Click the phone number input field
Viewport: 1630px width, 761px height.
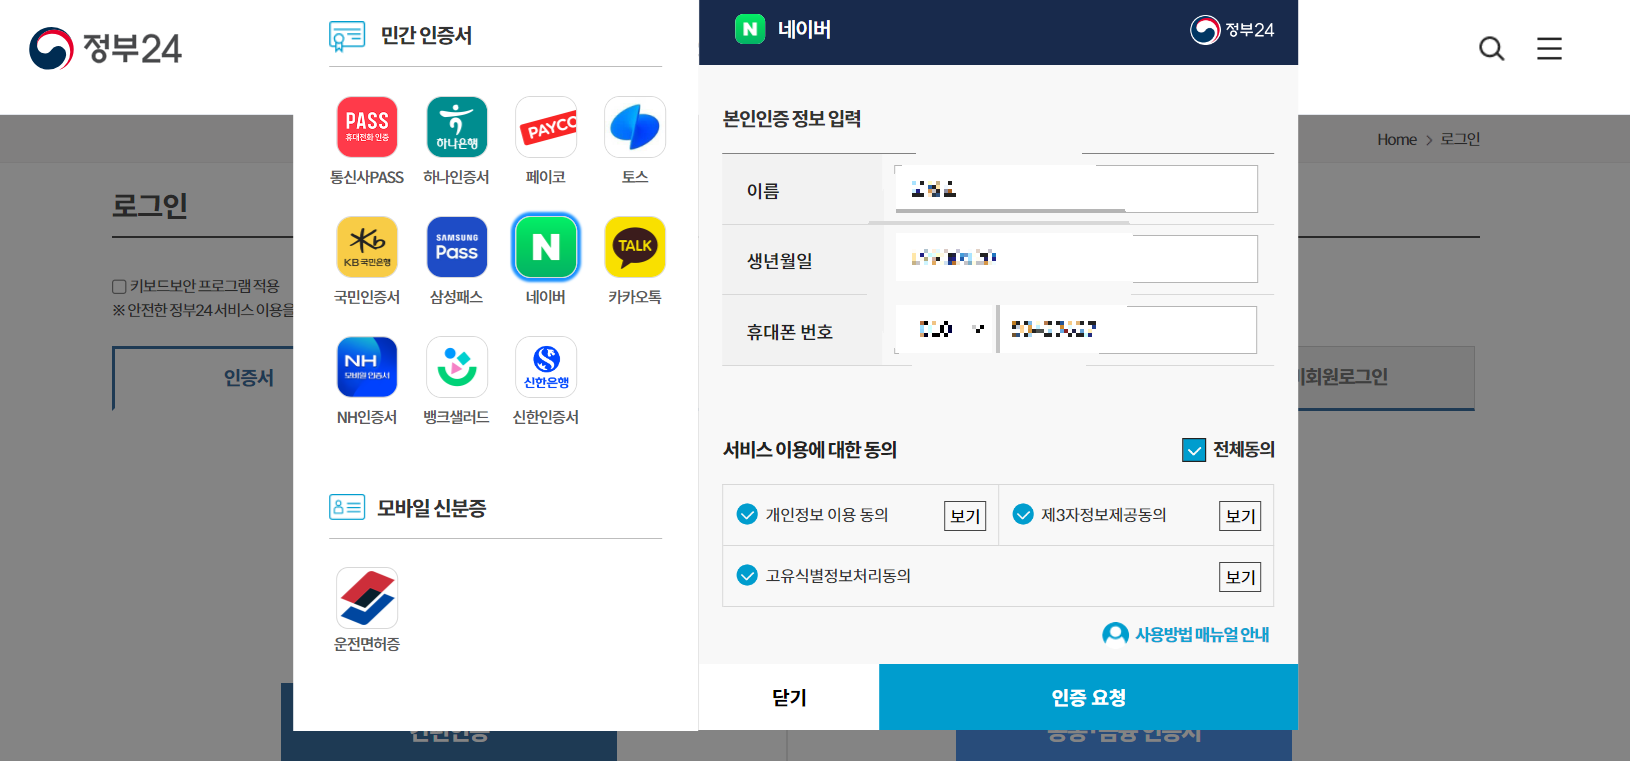(1128, 329)
